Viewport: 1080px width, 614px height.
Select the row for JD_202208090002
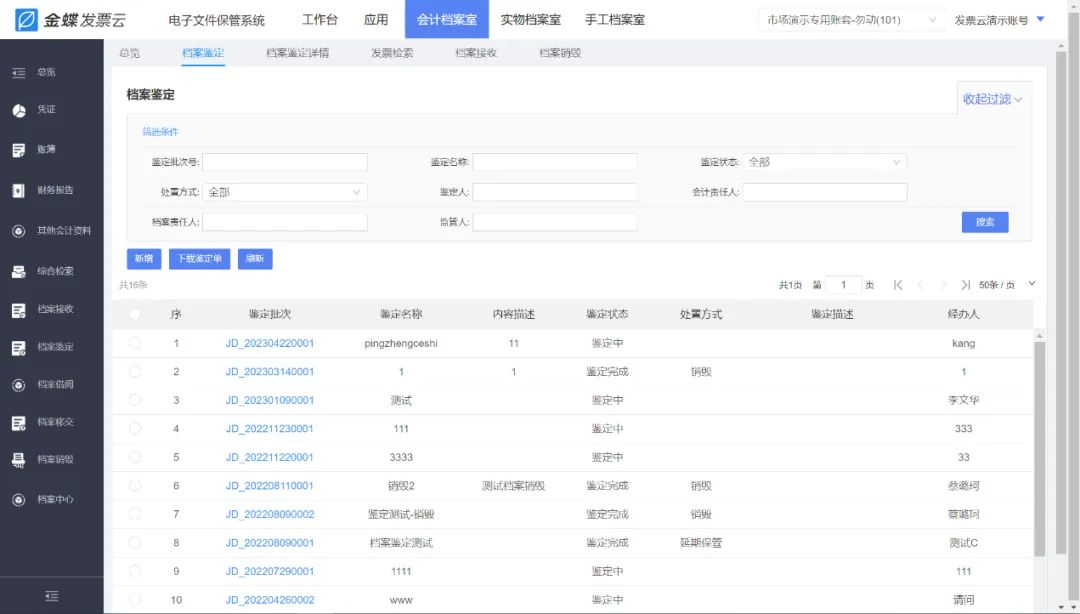click(135, 514)
